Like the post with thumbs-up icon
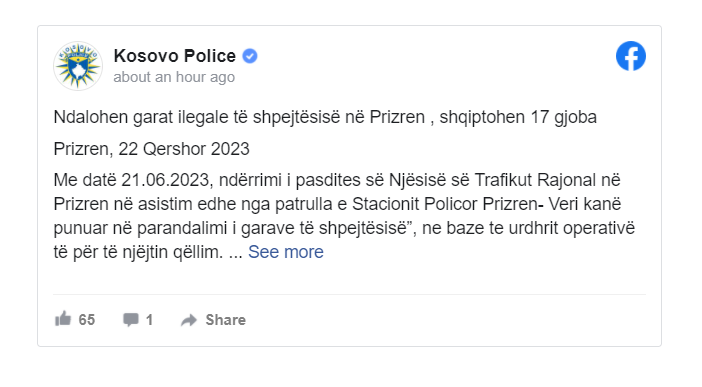This screenshot has width=702, height=387. 63,319
